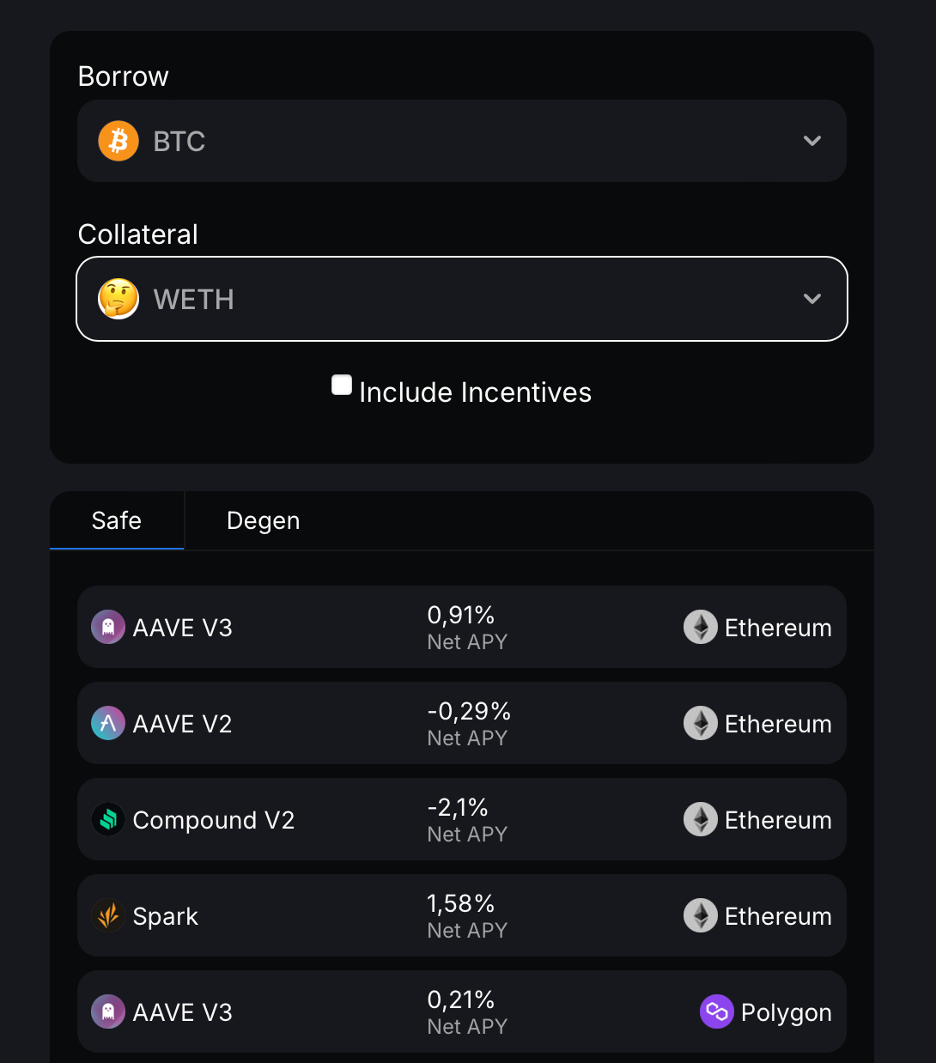
Task: Click the AAVE V3 ghost icon on Ethereum row
Action: tap(108, 627)
